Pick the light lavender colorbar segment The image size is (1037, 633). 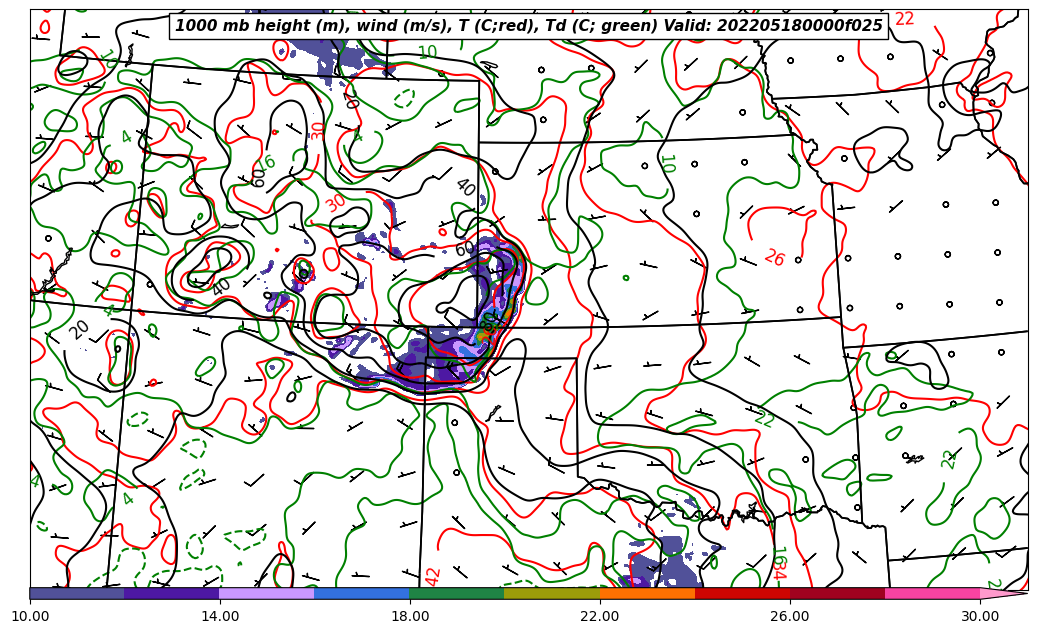pyautogui.click(x=266, y=593)
